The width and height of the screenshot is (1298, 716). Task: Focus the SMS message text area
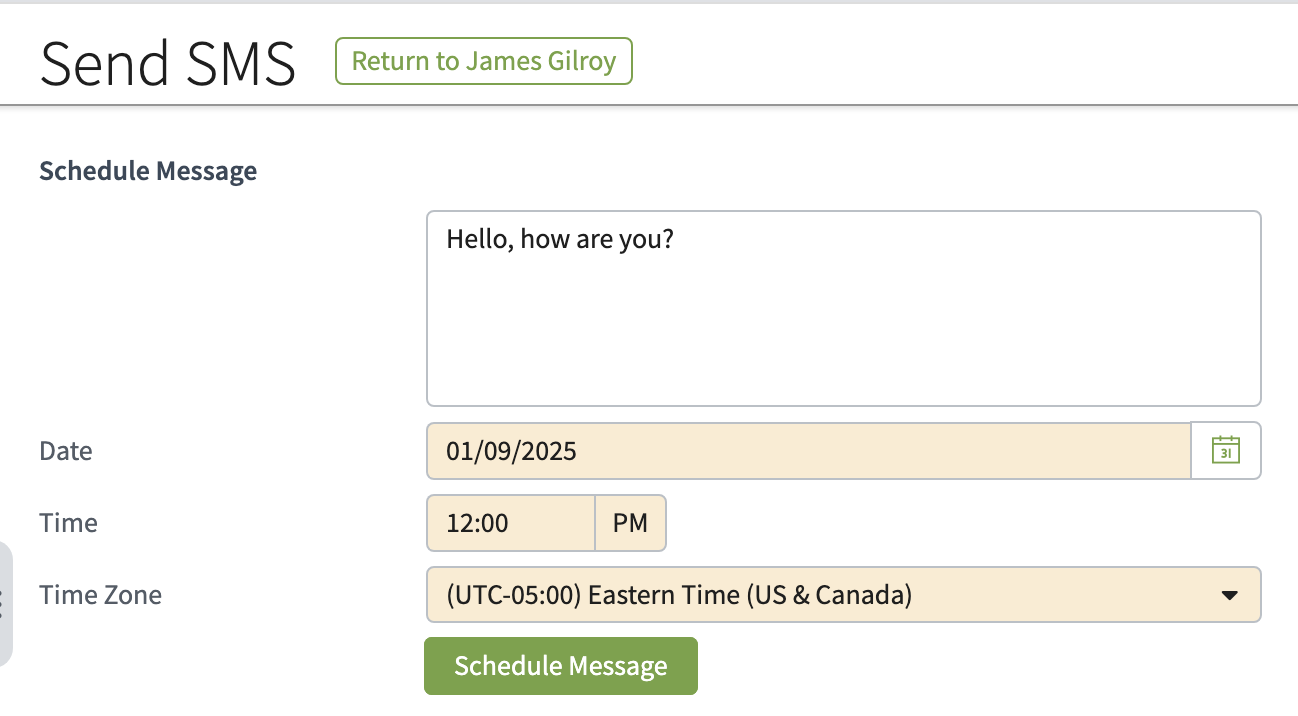pyautogui.click(x=843, y=320)
